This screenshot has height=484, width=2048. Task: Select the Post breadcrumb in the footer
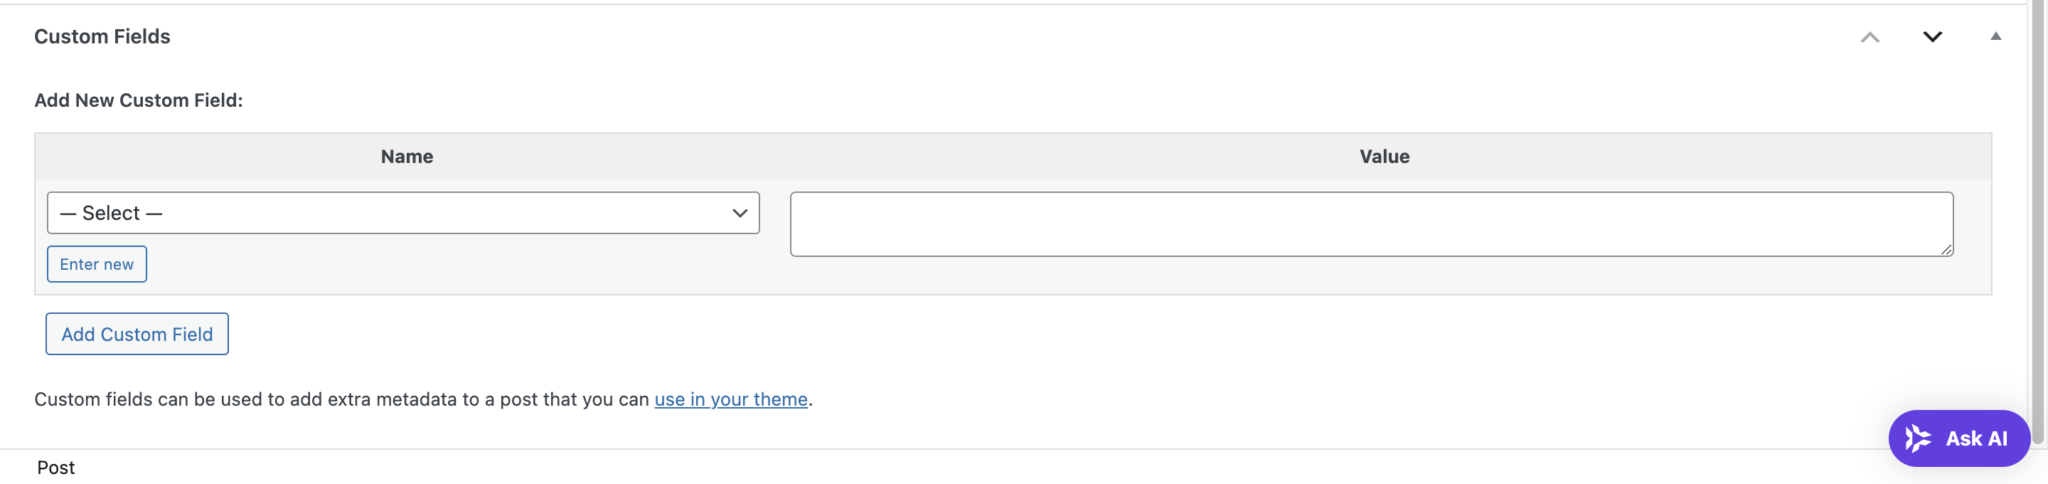tap(56, 467)
